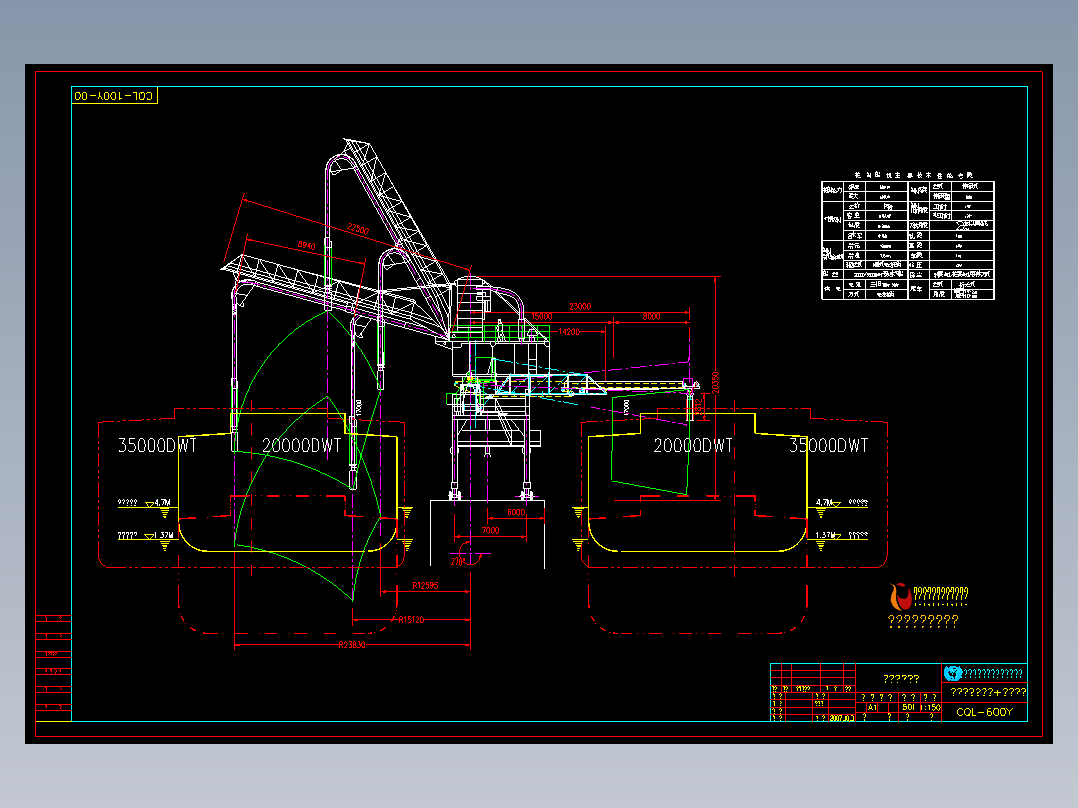The image size is (1078, 808).
Task: Select the mirrored CQL-100Y-00 drawing number label
Action: (114, 96)
